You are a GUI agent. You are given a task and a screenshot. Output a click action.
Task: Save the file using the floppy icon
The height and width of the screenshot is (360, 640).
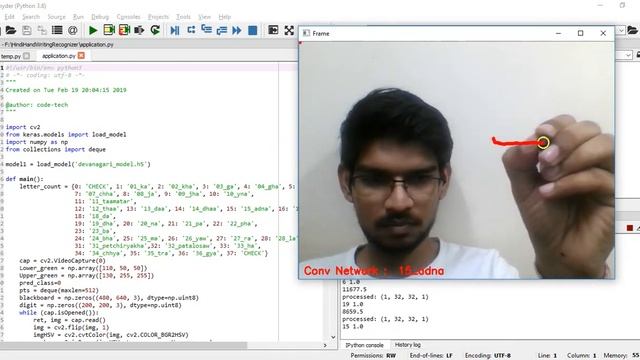click(27, 30)
